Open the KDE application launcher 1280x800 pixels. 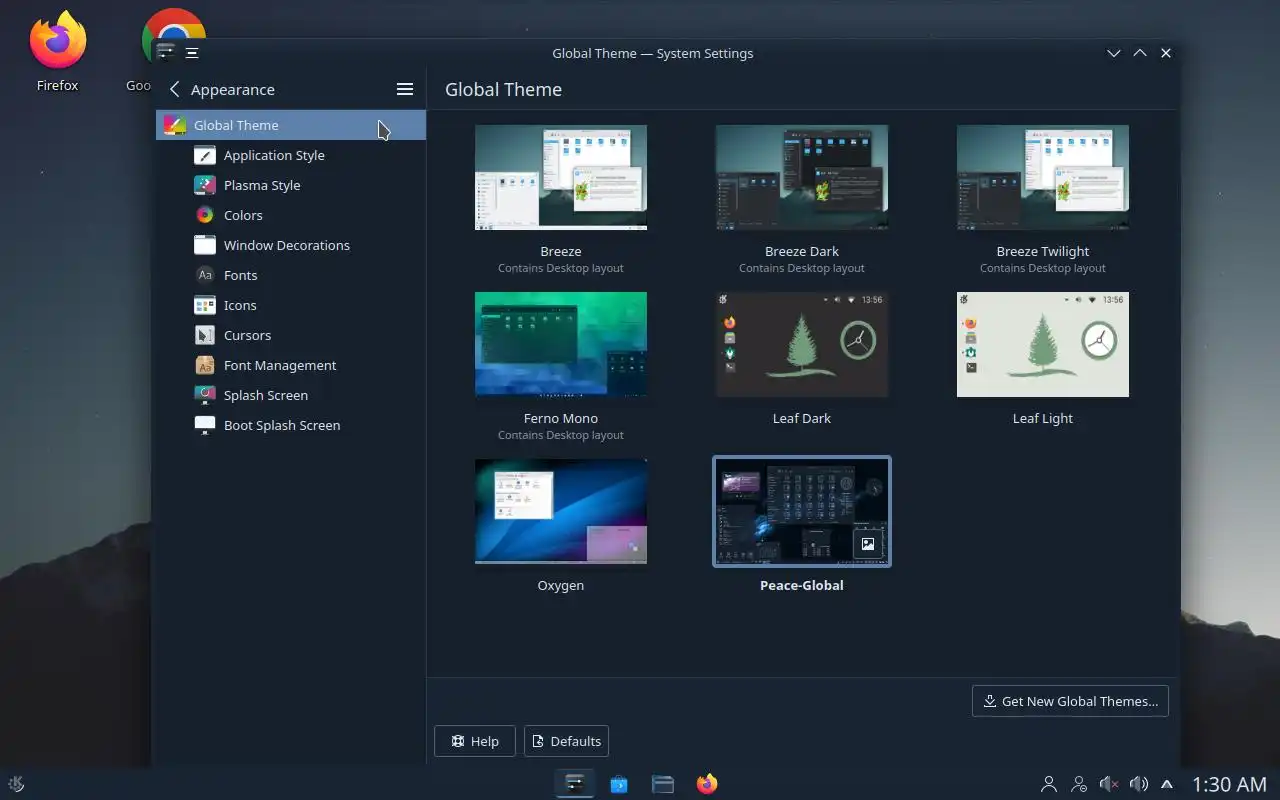point(16,784)
